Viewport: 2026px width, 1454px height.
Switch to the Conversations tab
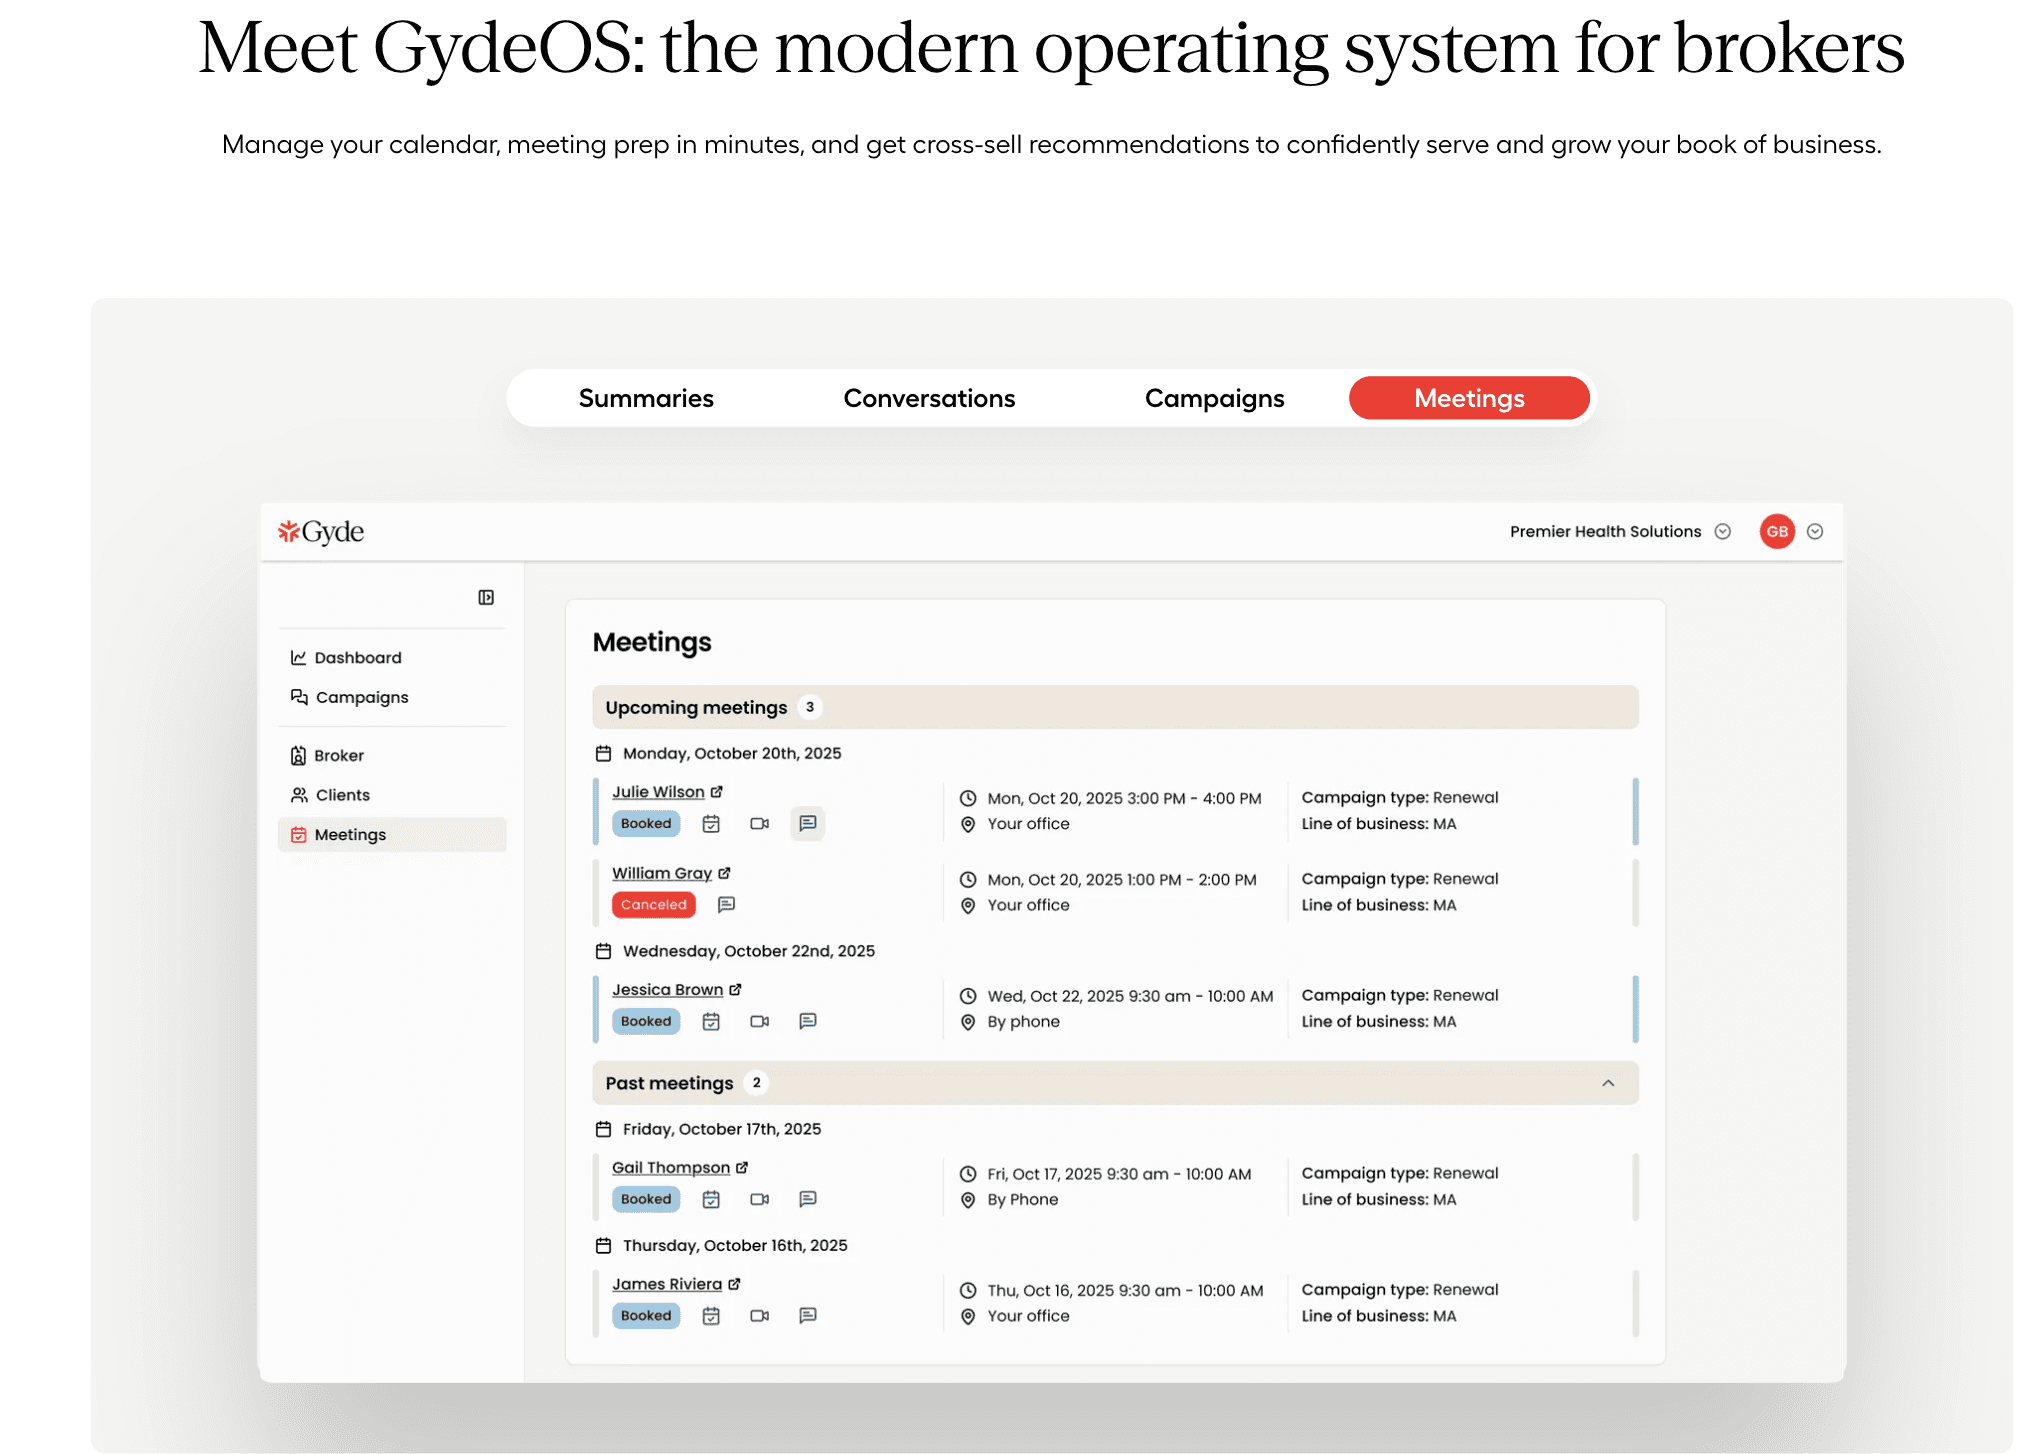[x=929, y=398]
